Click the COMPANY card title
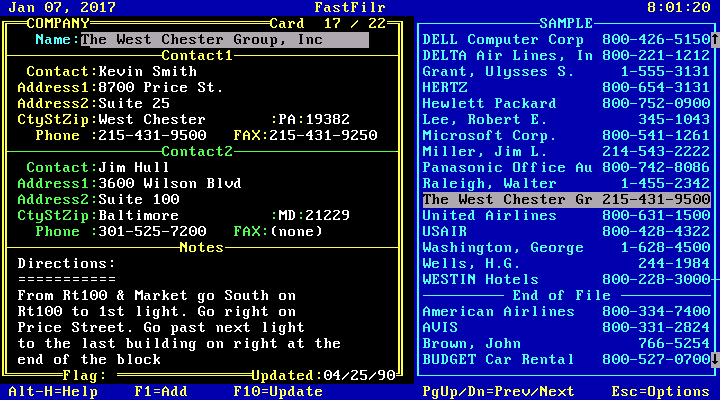This screenshot has height=400, width=720. pos(58,23)
